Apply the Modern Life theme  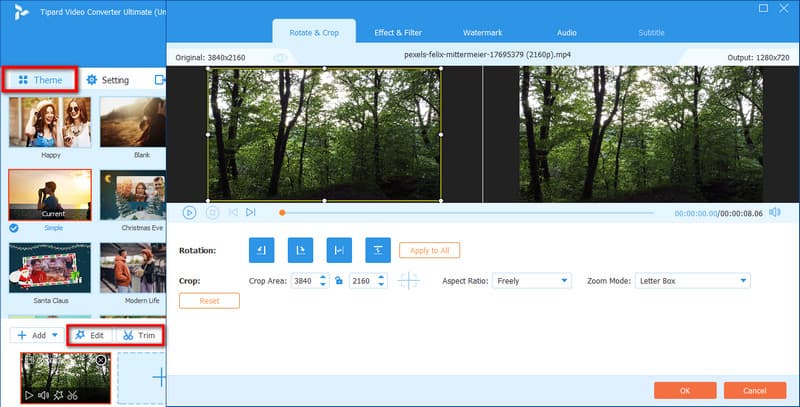point(133,268)
